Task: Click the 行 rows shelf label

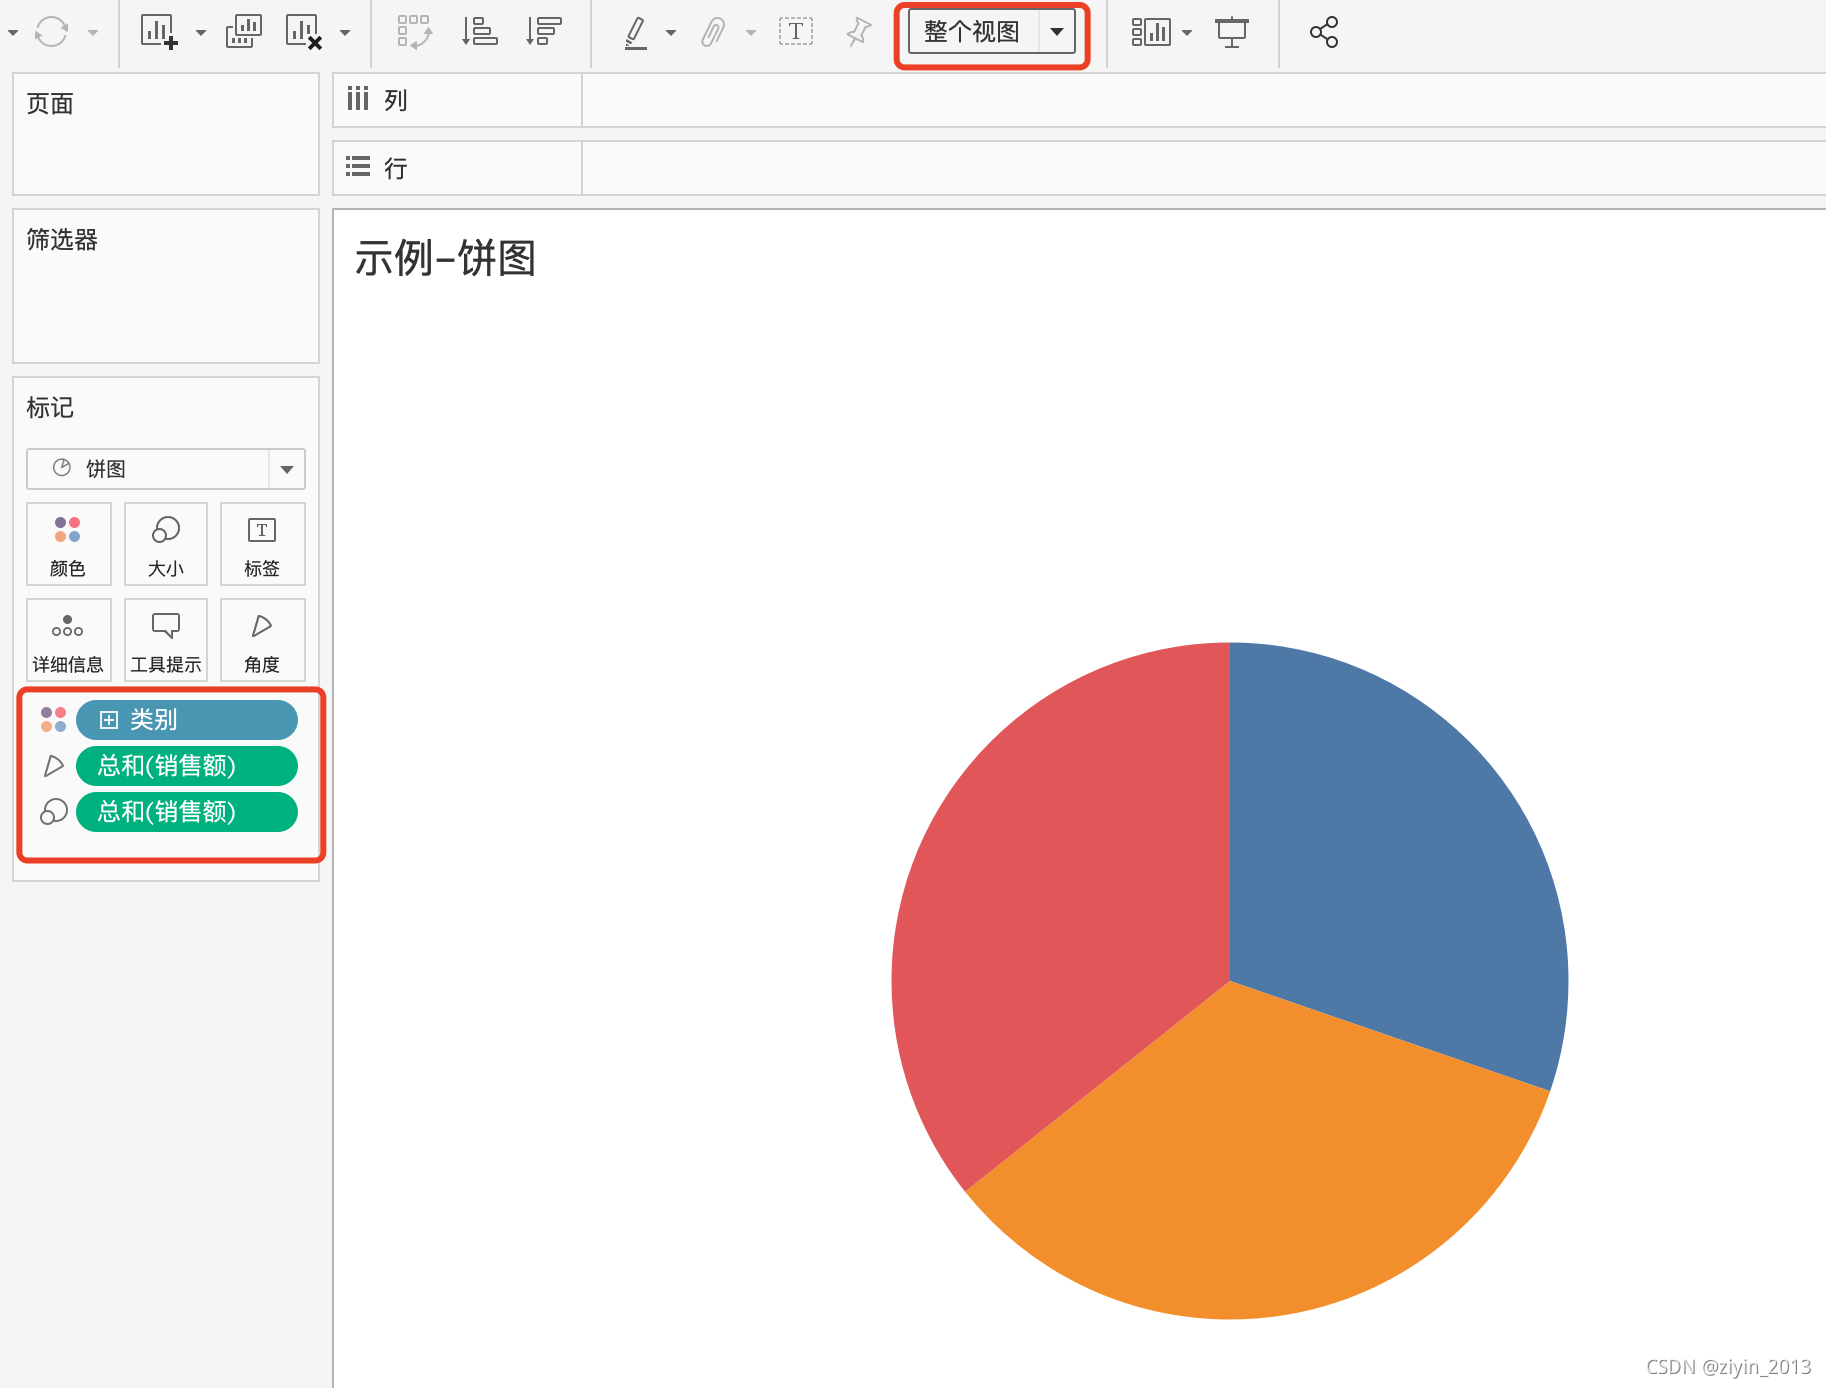Action: 396,168
